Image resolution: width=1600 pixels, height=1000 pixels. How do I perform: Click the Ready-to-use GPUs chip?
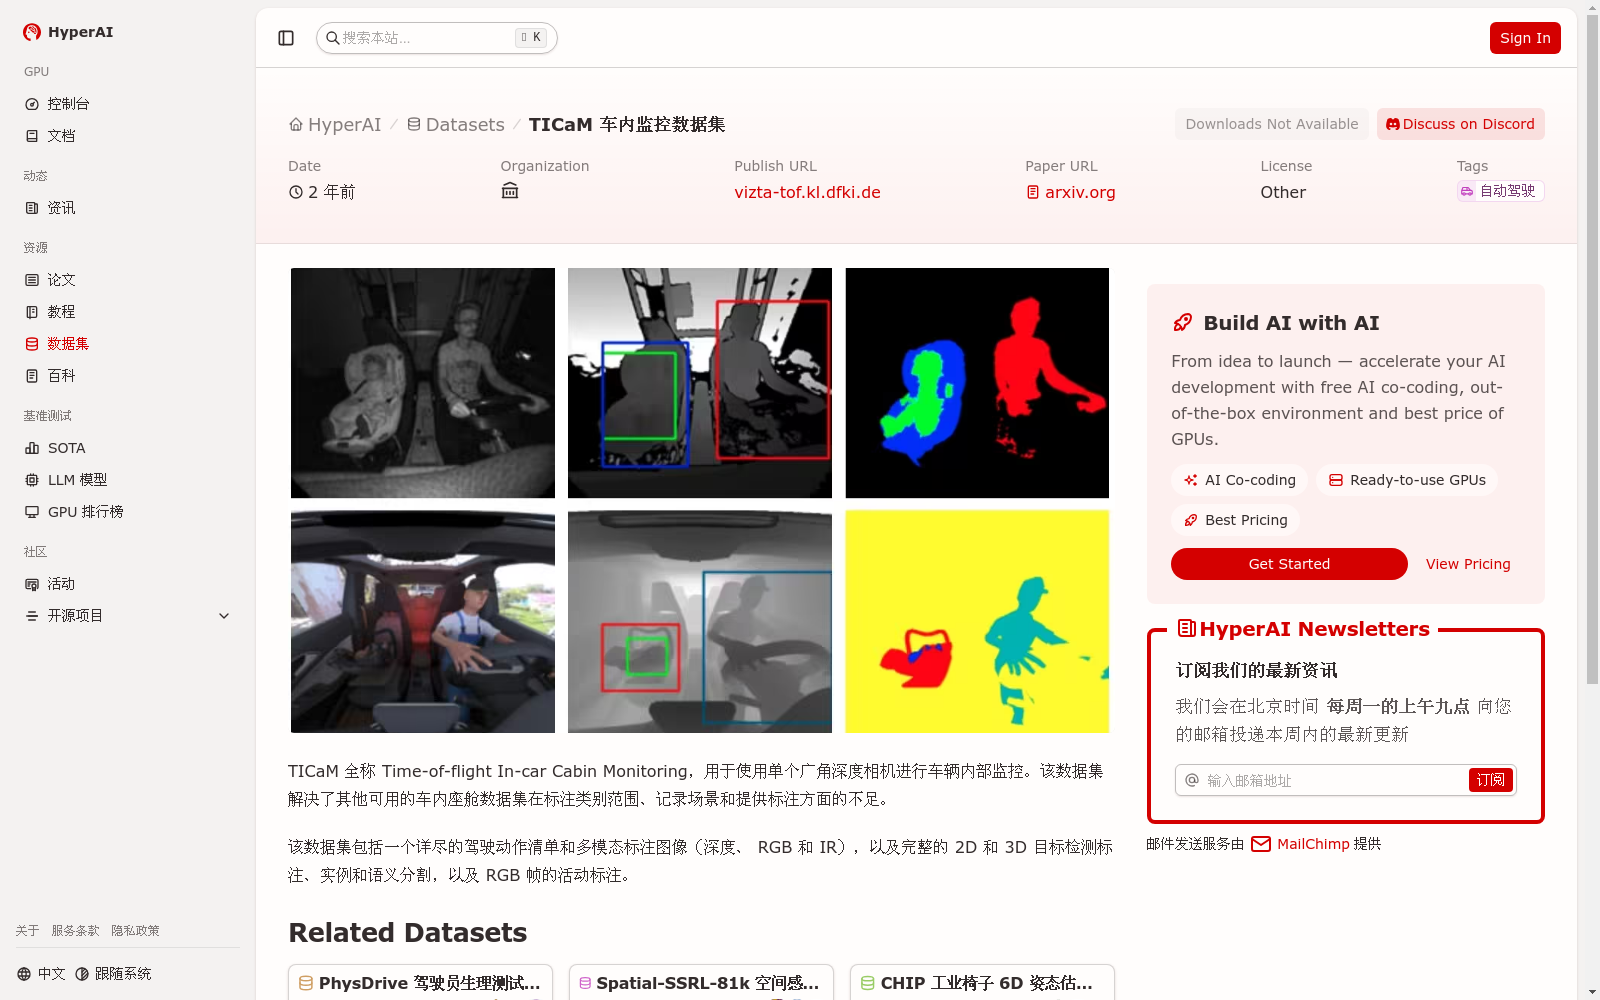(1407, 480)
